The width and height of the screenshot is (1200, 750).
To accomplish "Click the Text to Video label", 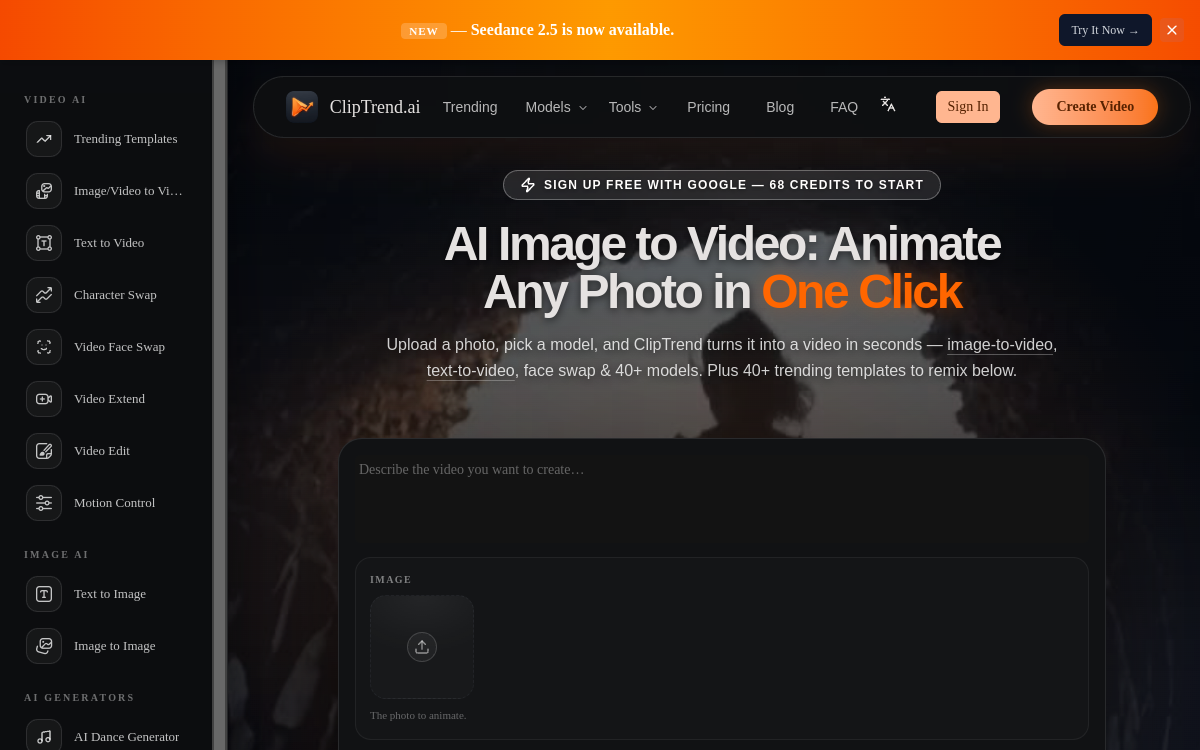I will pos(109,243).
